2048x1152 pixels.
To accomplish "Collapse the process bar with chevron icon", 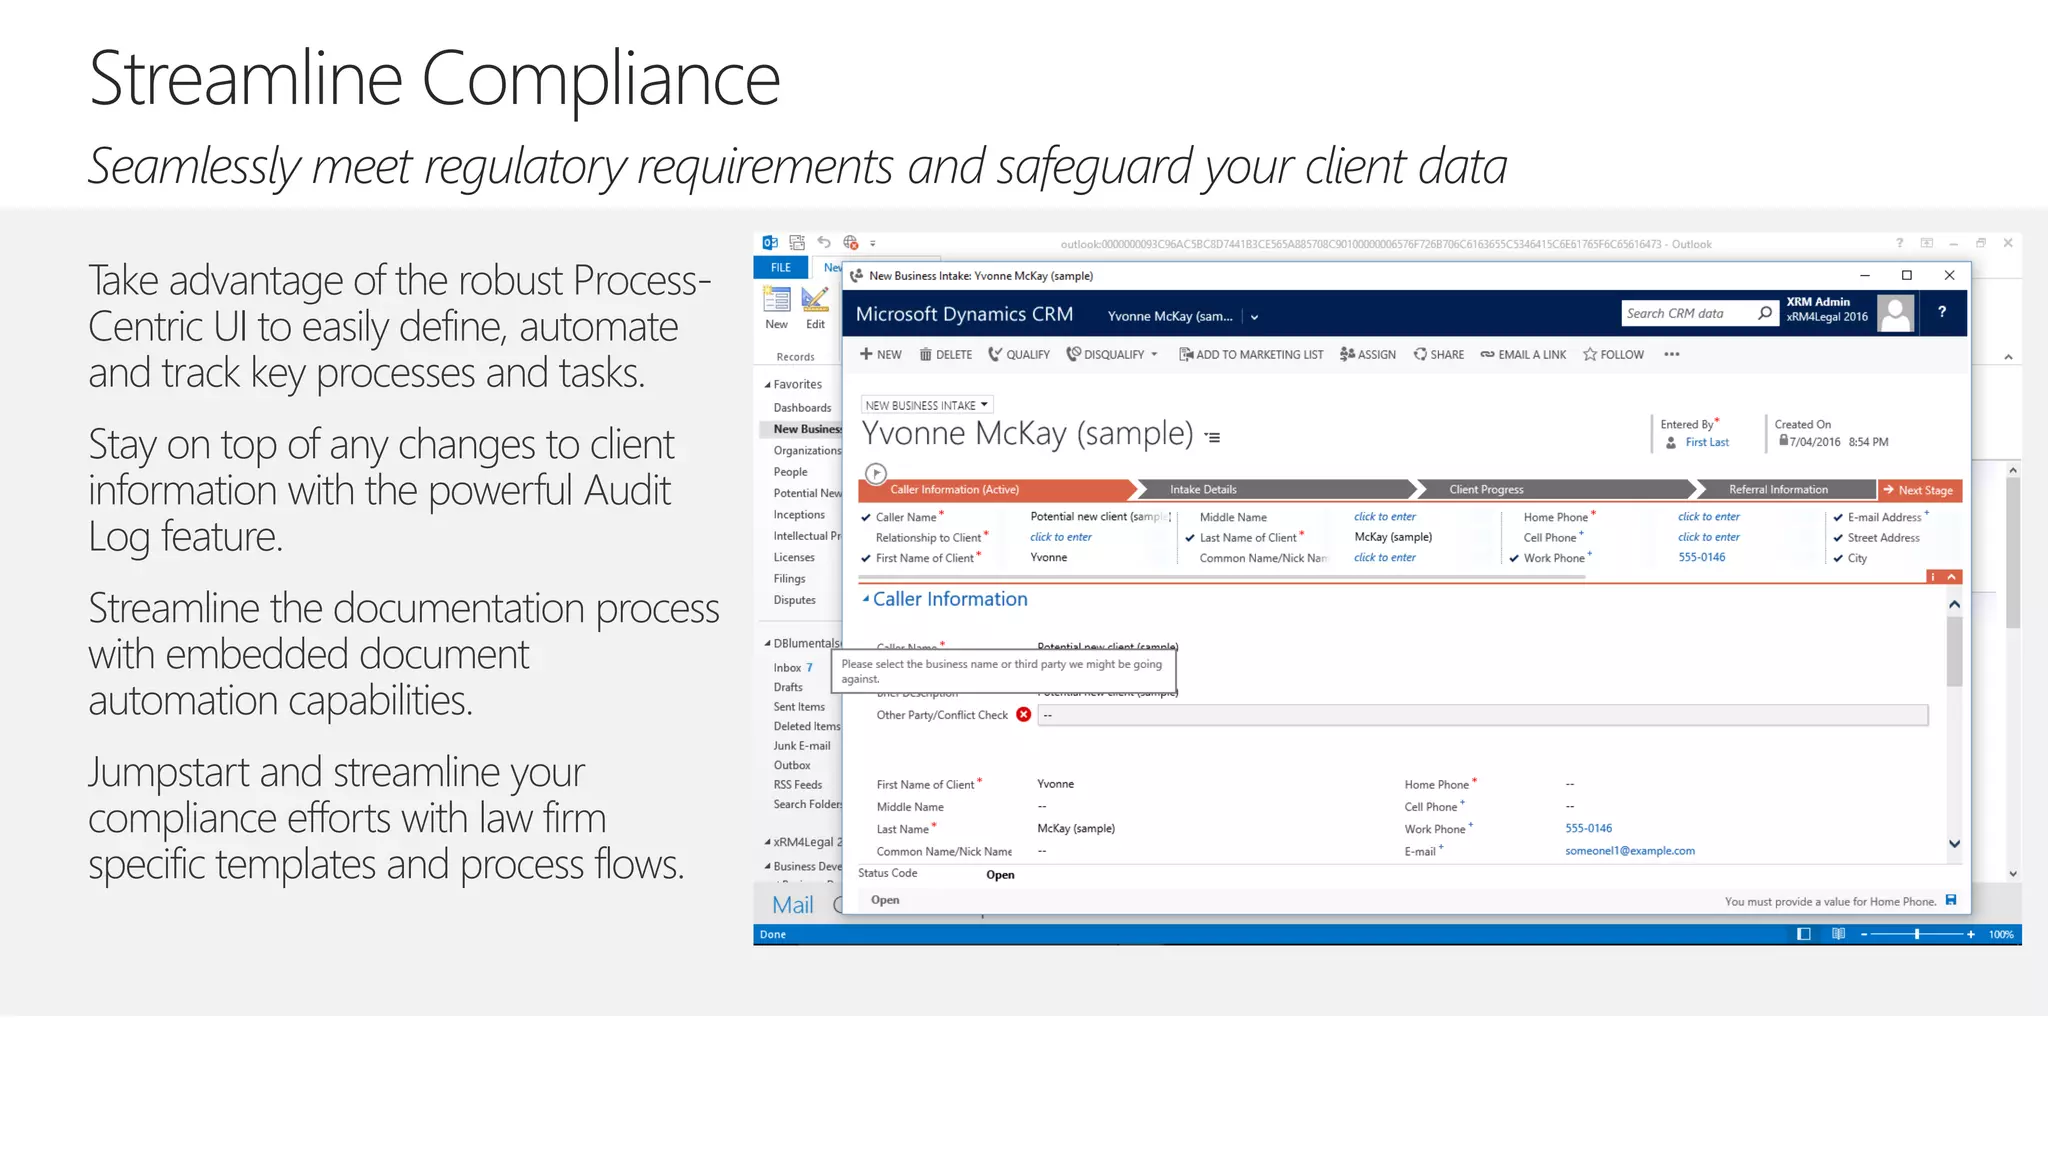I will pyautogui.click(x=1952, y=577).
